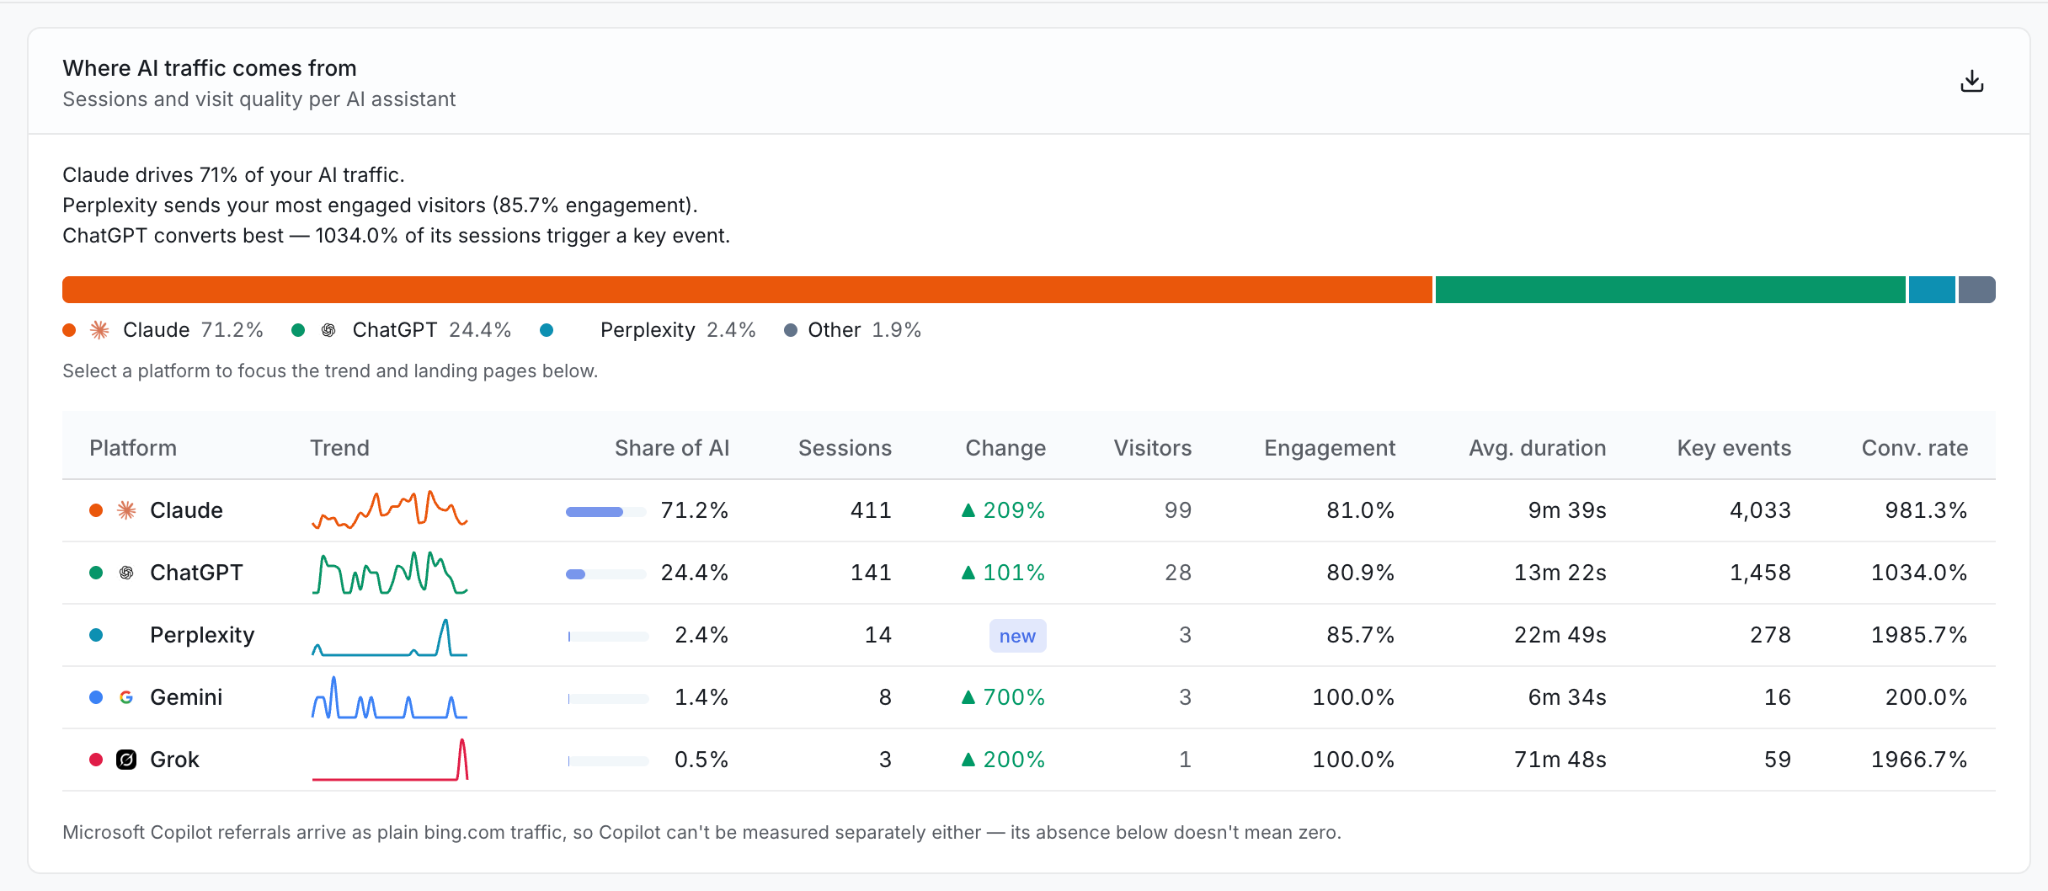Focus the Gemini platform row name
Screen dimensions: 2048x891
tap(186, 697)
